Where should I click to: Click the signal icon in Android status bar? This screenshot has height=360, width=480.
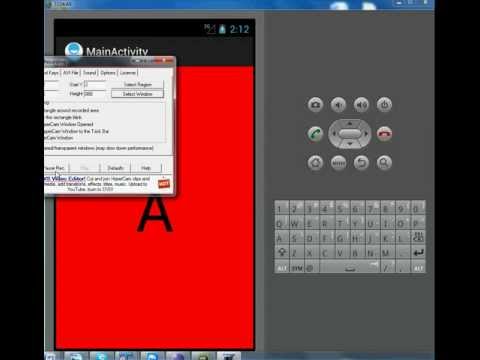click(x=210, y=29)
